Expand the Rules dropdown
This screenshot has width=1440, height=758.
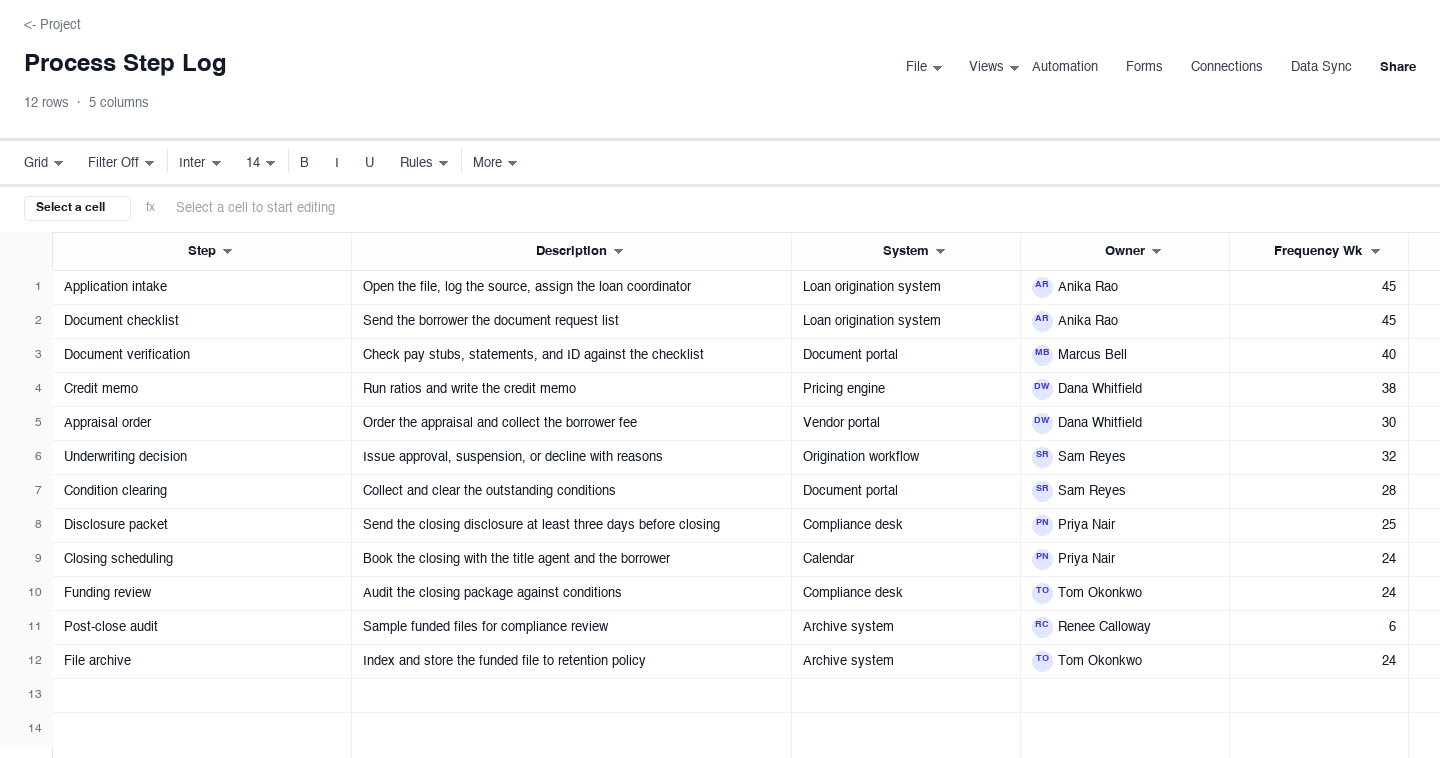pos(424,162)
